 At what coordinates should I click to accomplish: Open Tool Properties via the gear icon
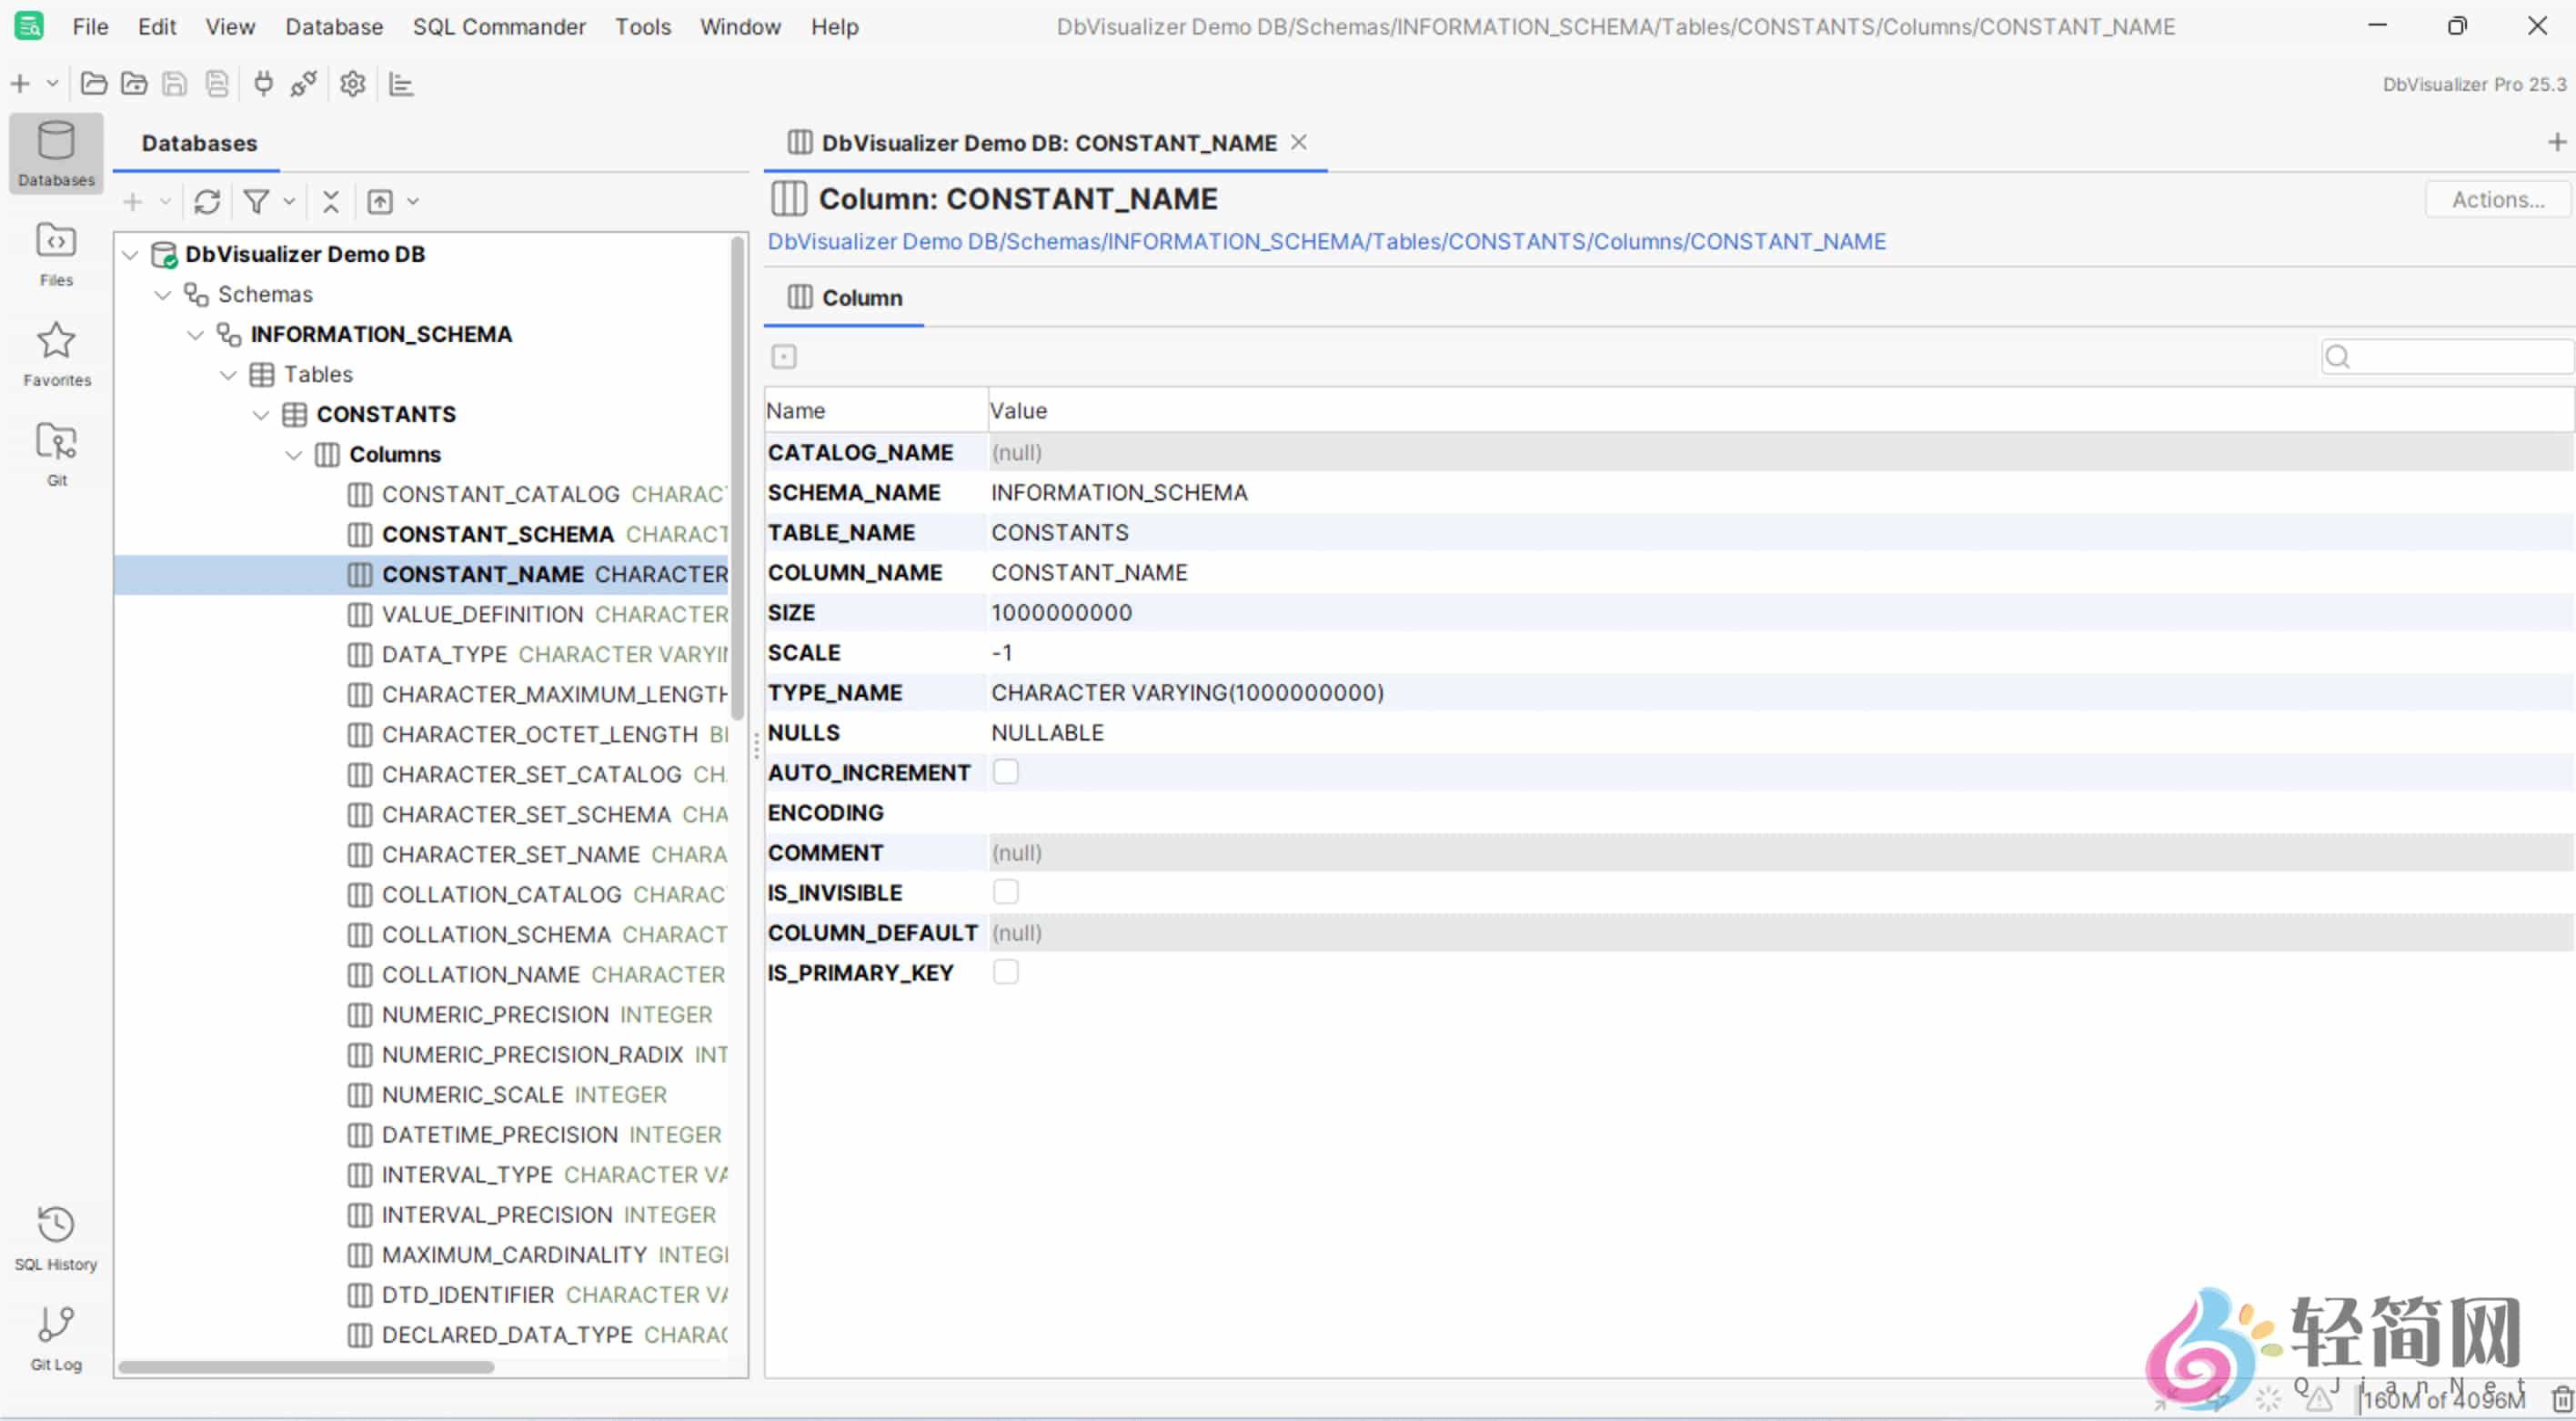tap(351, 84)
